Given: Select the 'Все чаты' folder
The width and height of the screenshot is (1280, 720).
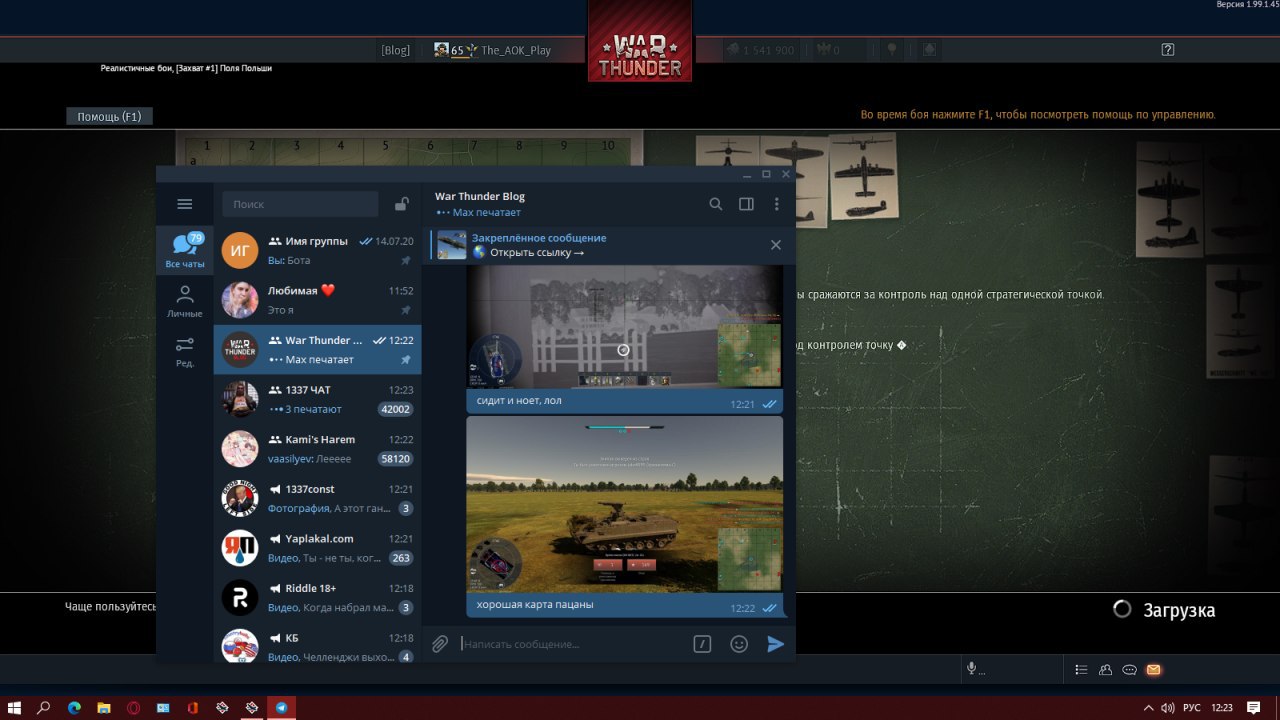Looking at the screenshot, I should pyautogui.click(x=185, y=250).
